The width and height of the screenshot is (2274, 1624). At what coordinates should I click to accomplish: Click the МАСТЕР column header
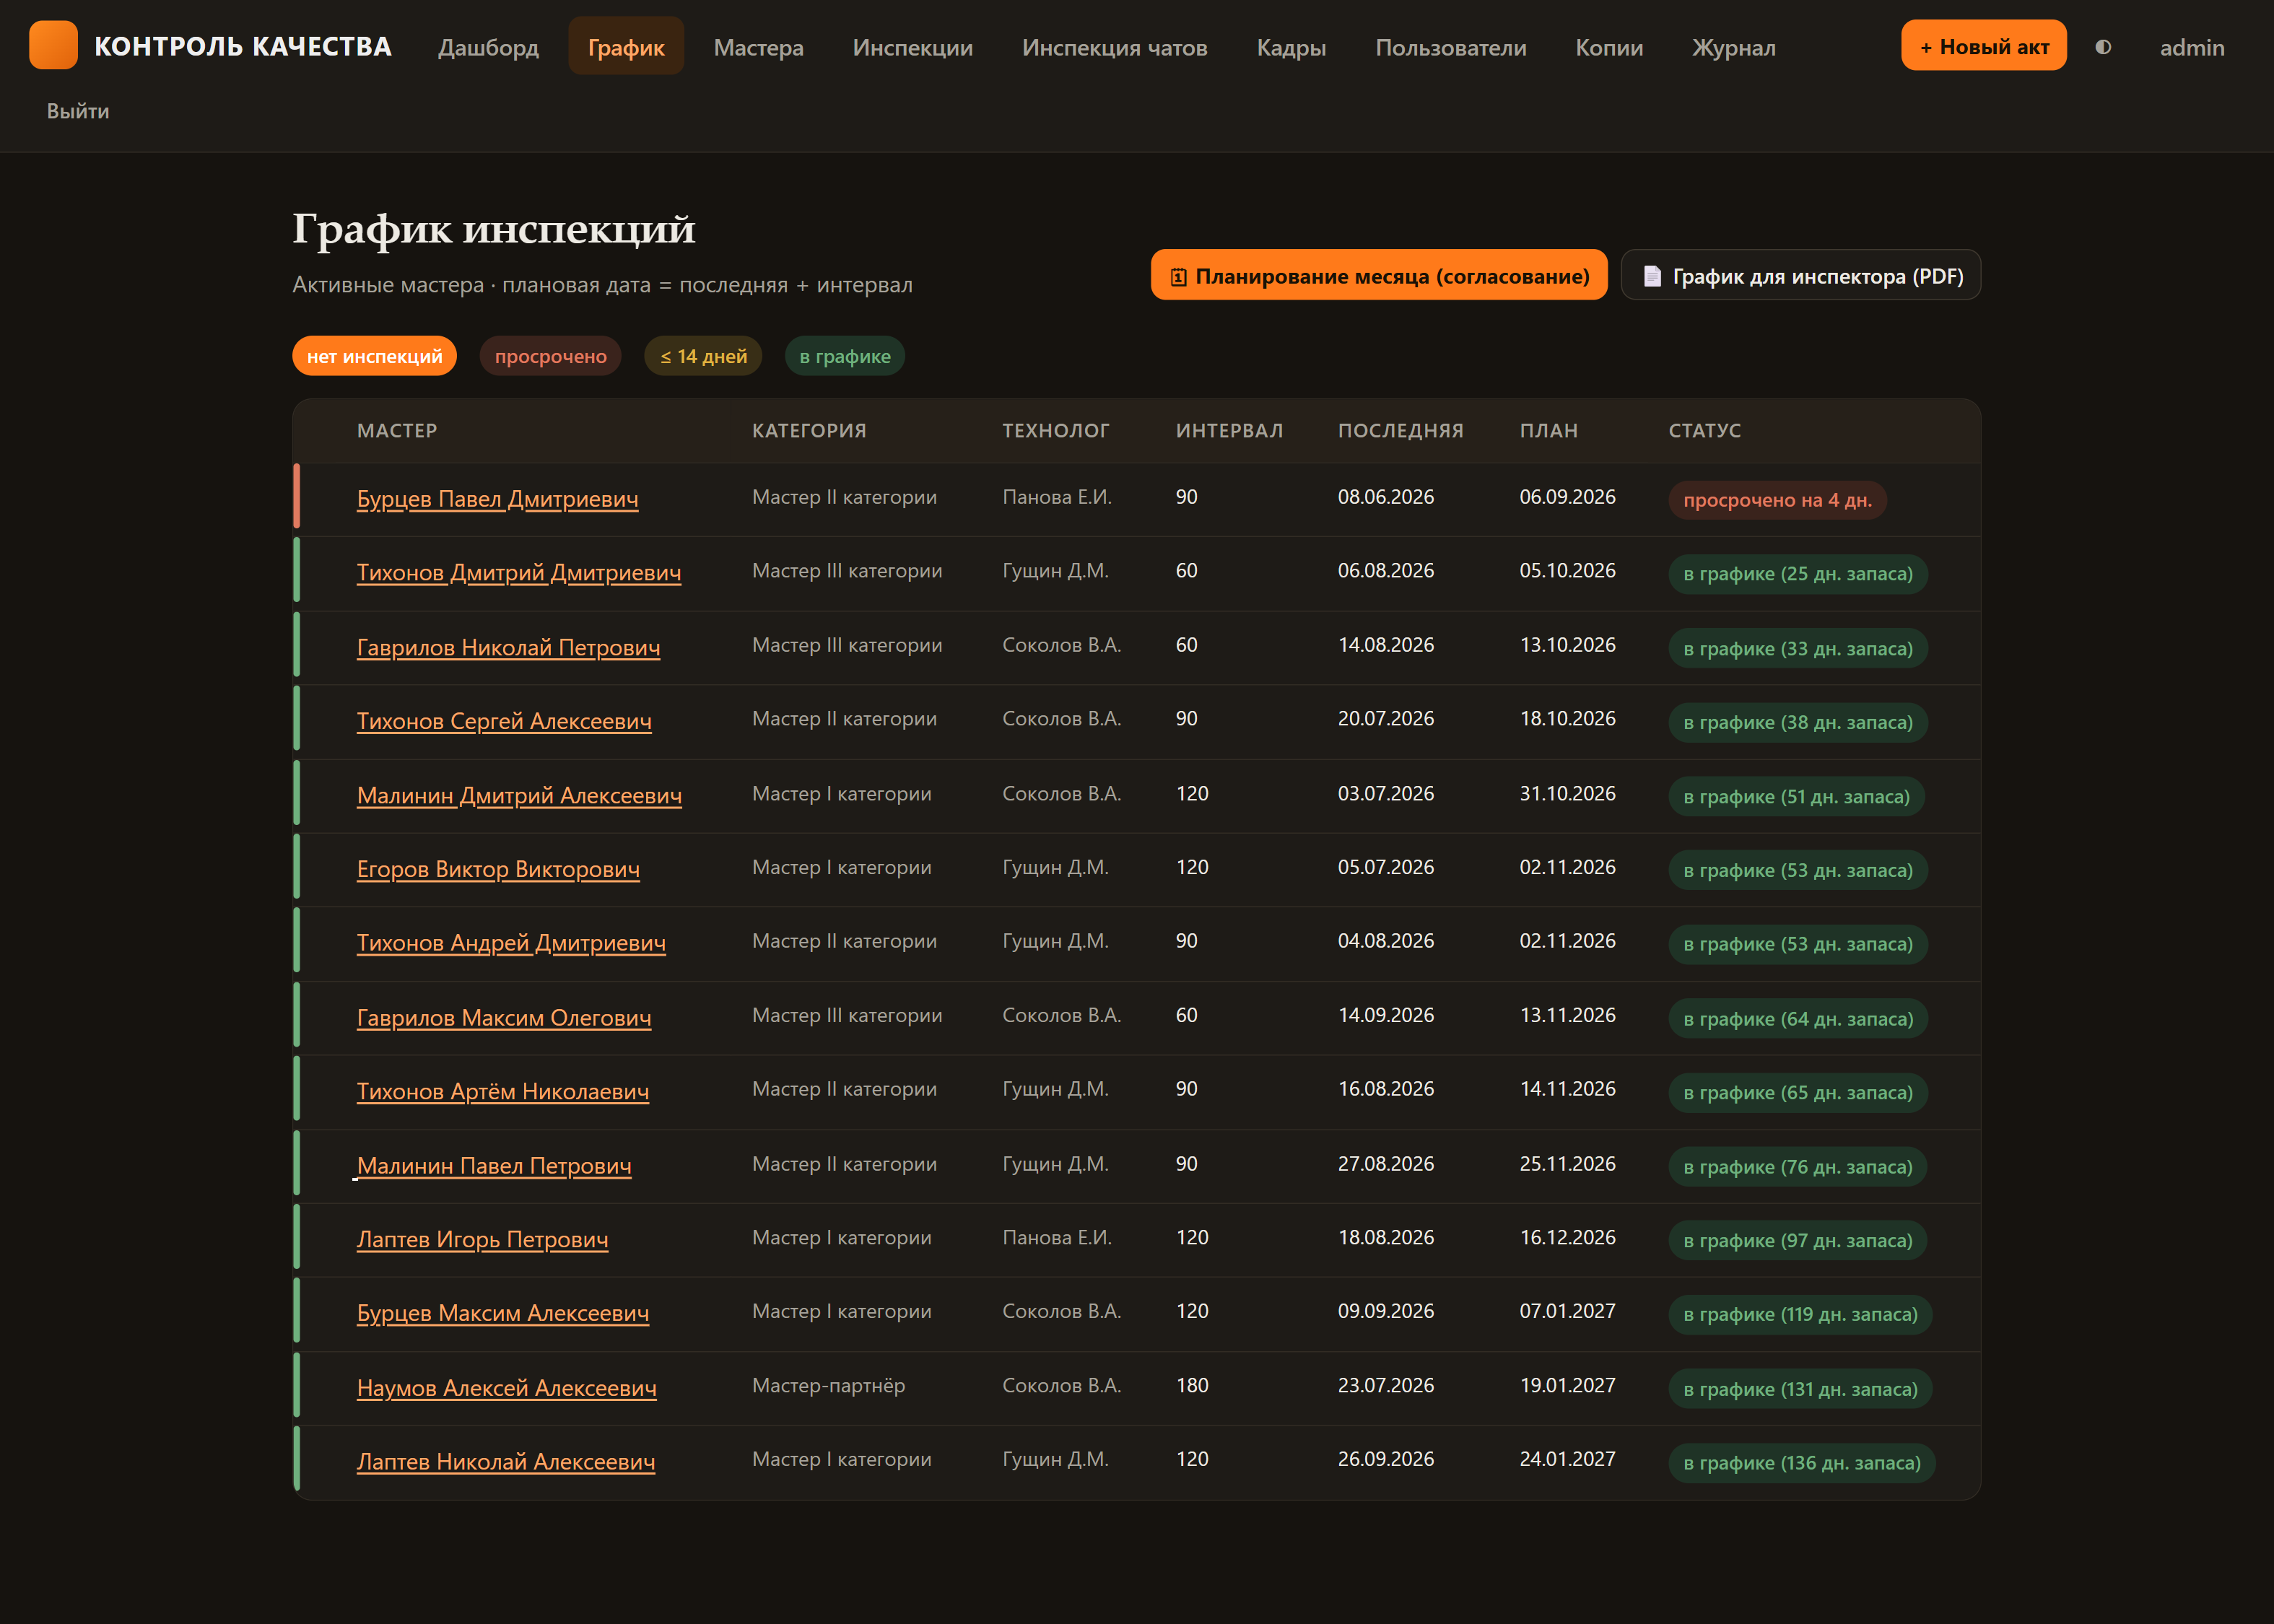397,431
